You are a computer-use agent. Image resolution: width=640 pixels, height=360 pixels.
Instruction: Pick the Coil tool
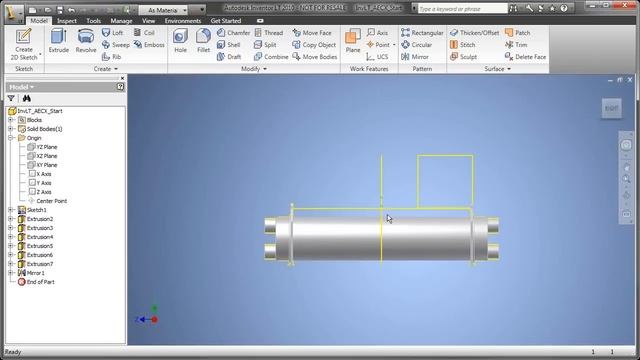tap(144, 33)
